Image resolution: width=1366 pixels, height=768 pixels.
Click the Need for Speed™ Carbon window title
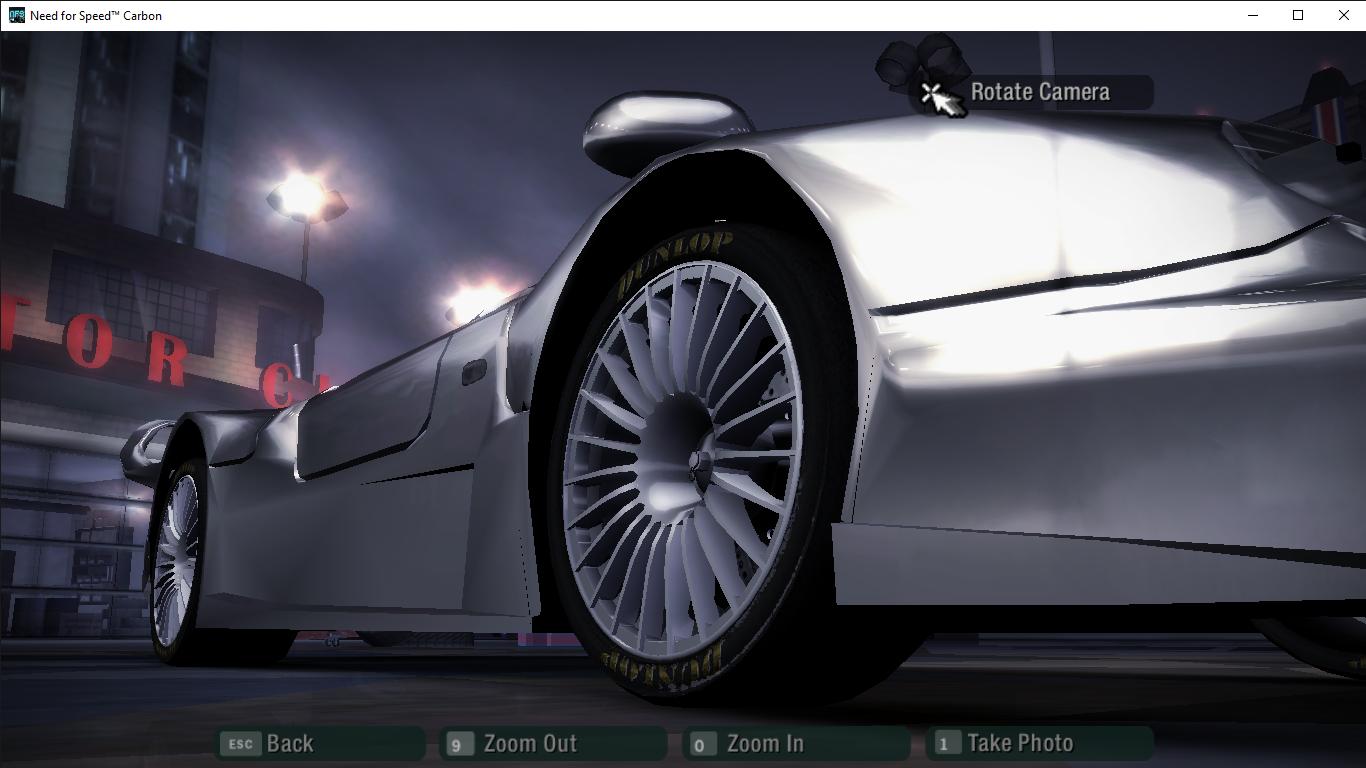click(96, 16)
